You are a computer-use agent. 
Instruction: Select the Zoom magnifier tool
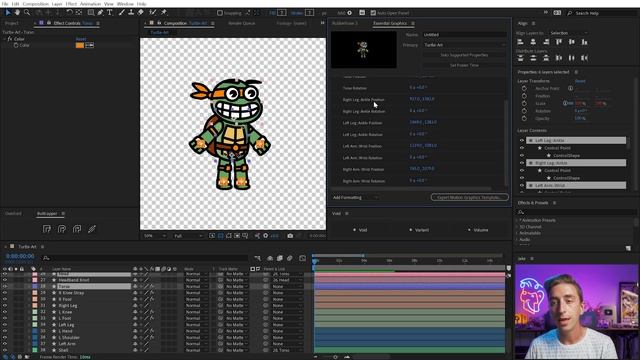coord(27,13)
